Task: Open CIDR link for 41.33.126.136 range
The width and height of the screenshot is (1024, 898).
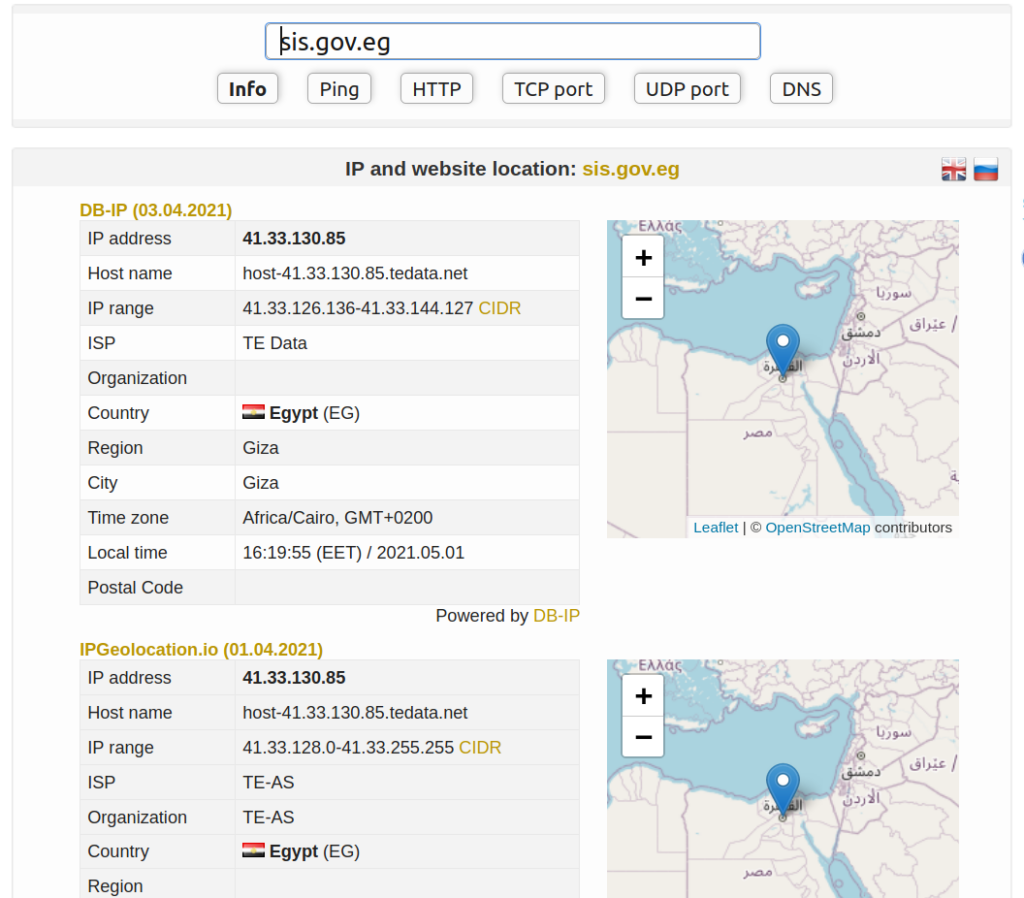Action: 500,308
